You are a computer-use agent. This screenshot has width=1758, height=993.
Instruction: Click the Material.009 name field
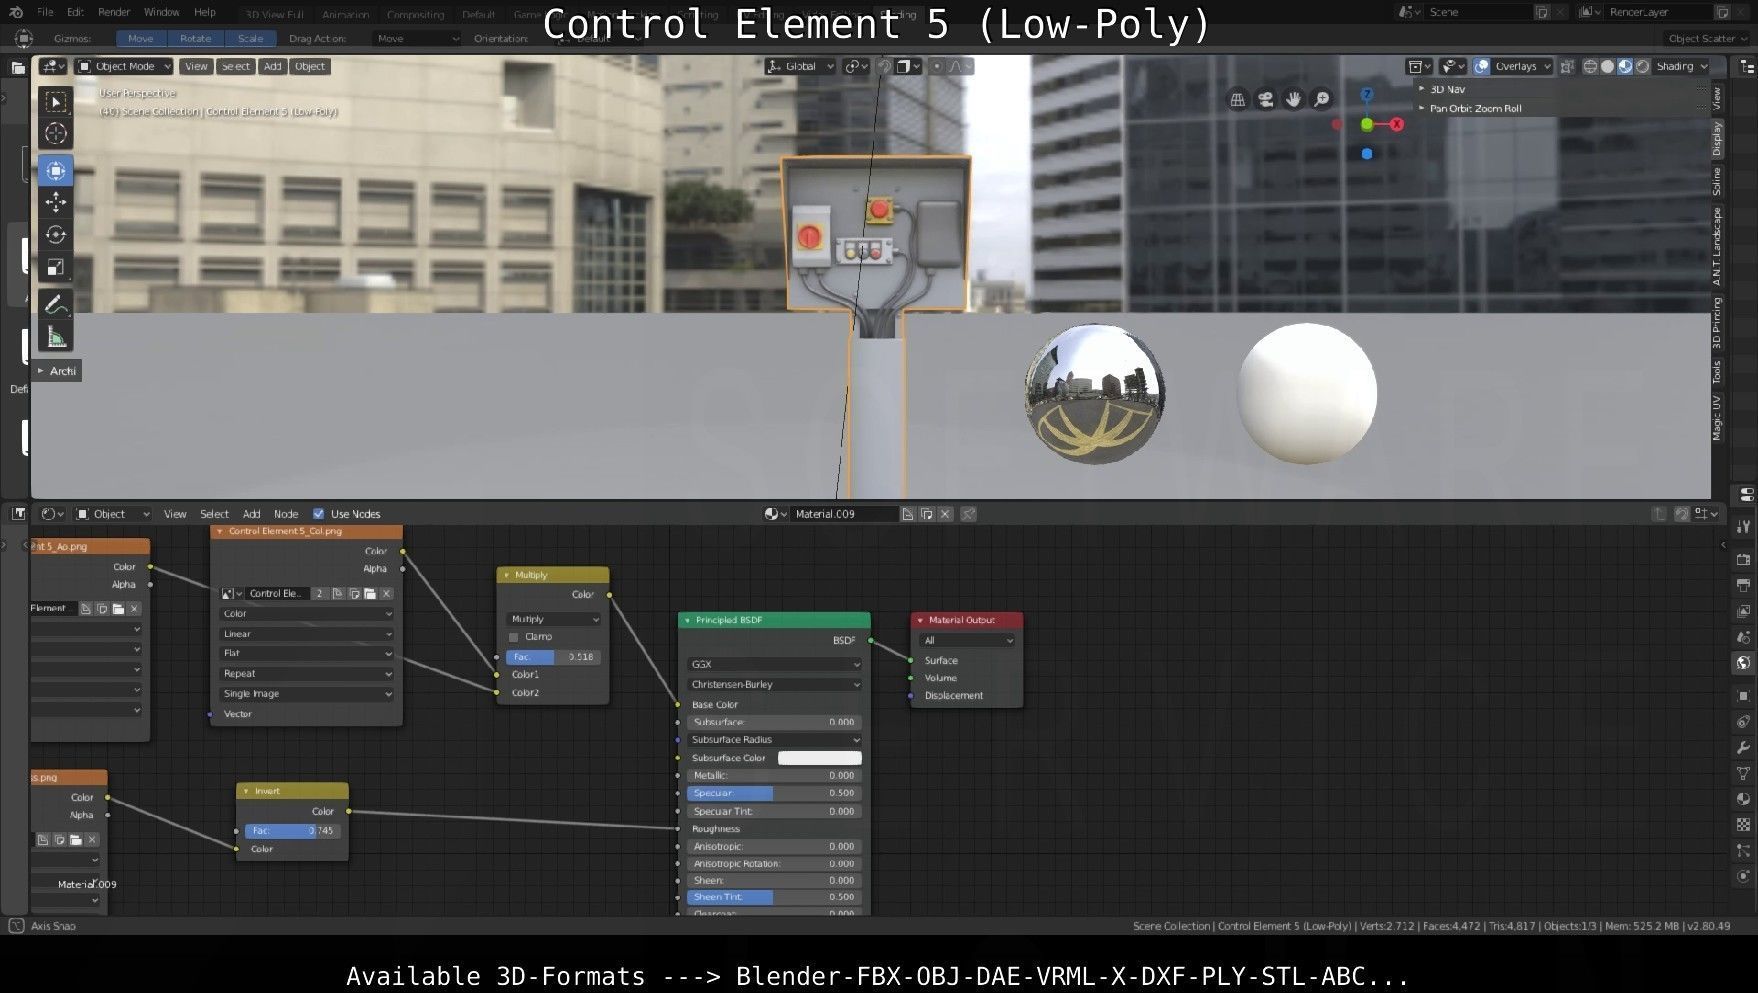[845, 514]
